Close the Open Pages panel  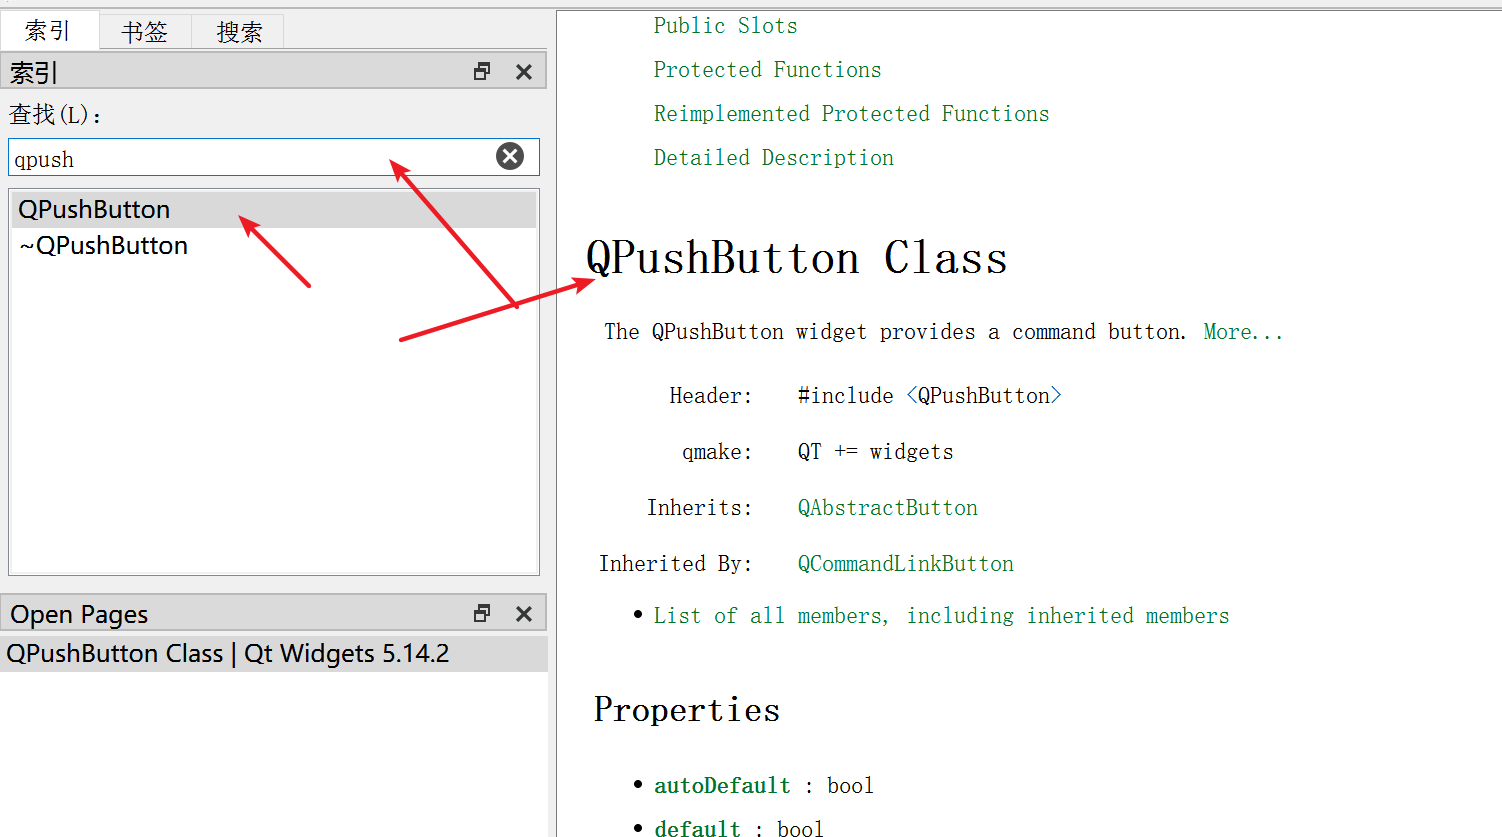click(524, 614)
